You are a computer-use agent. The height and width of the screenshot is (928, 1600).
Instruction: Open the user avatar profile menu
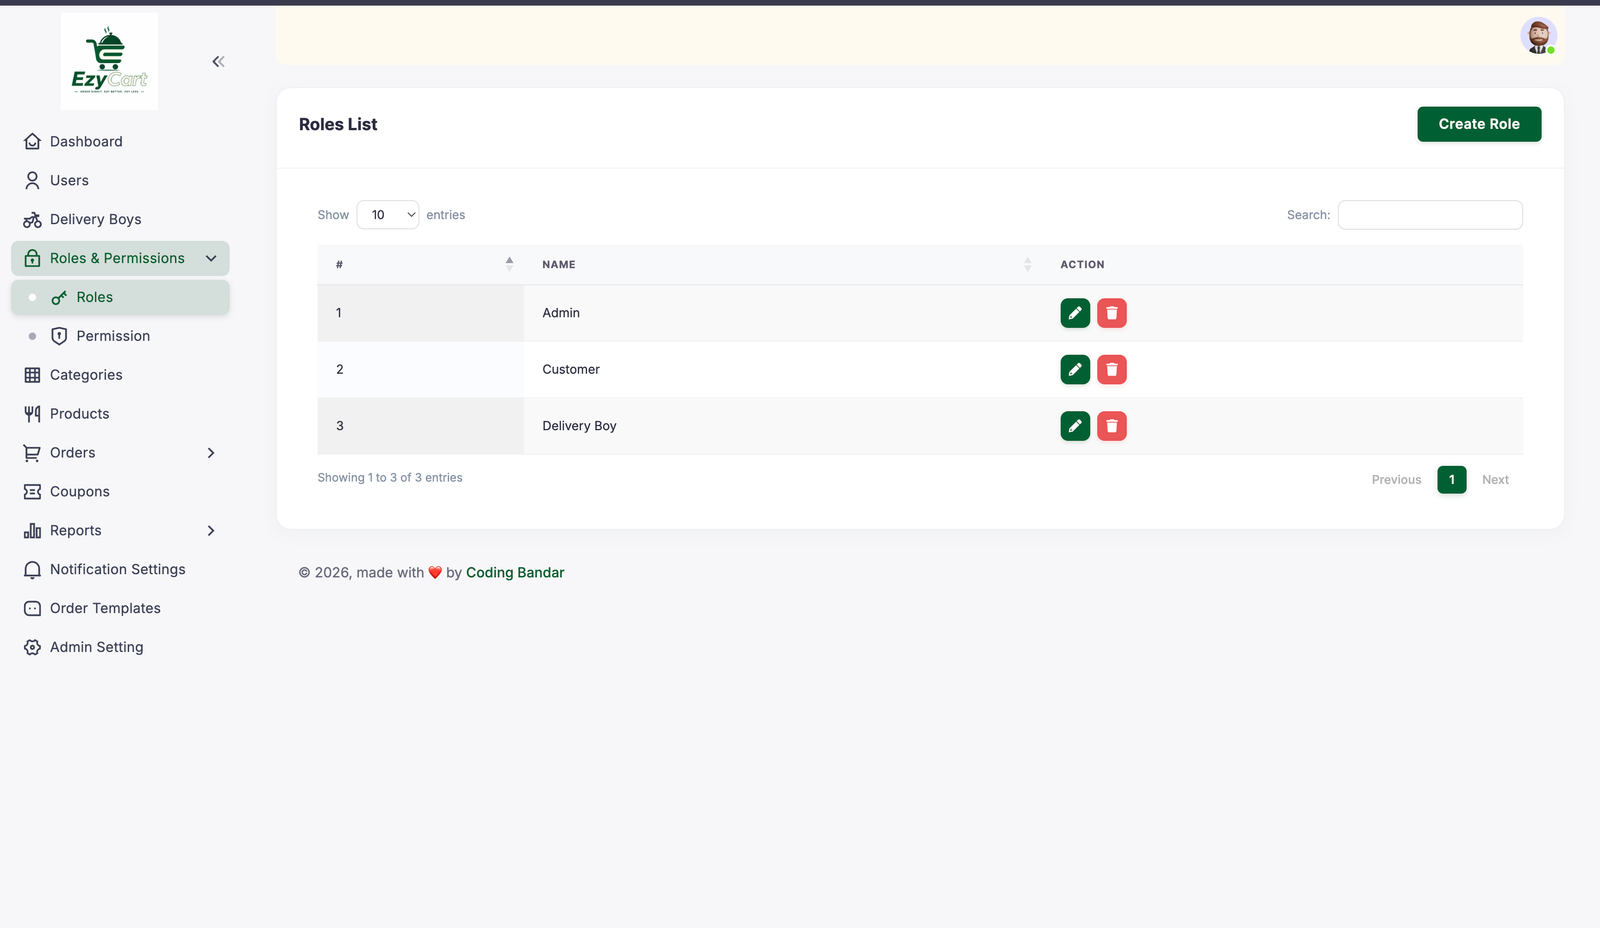[x=1538, y=36]
